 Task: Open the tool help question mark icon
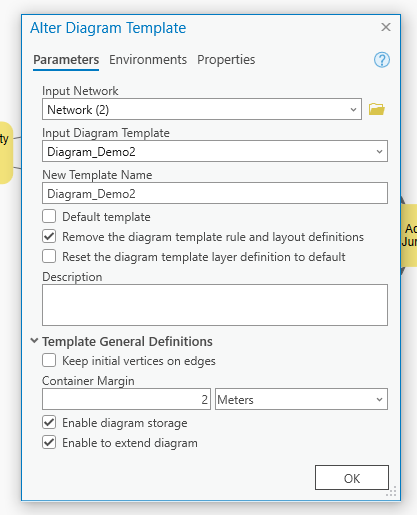[x=382, y=60]
